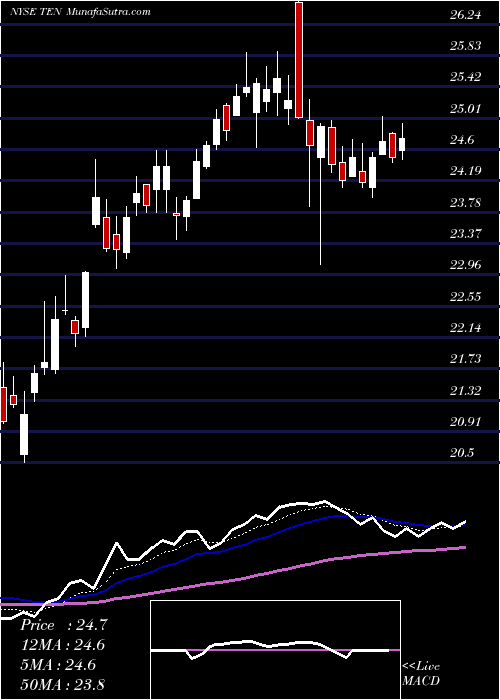Viewport: 500px width, 700px height.
Task: Click the pink 50MA line end
Action: [464, 547]
